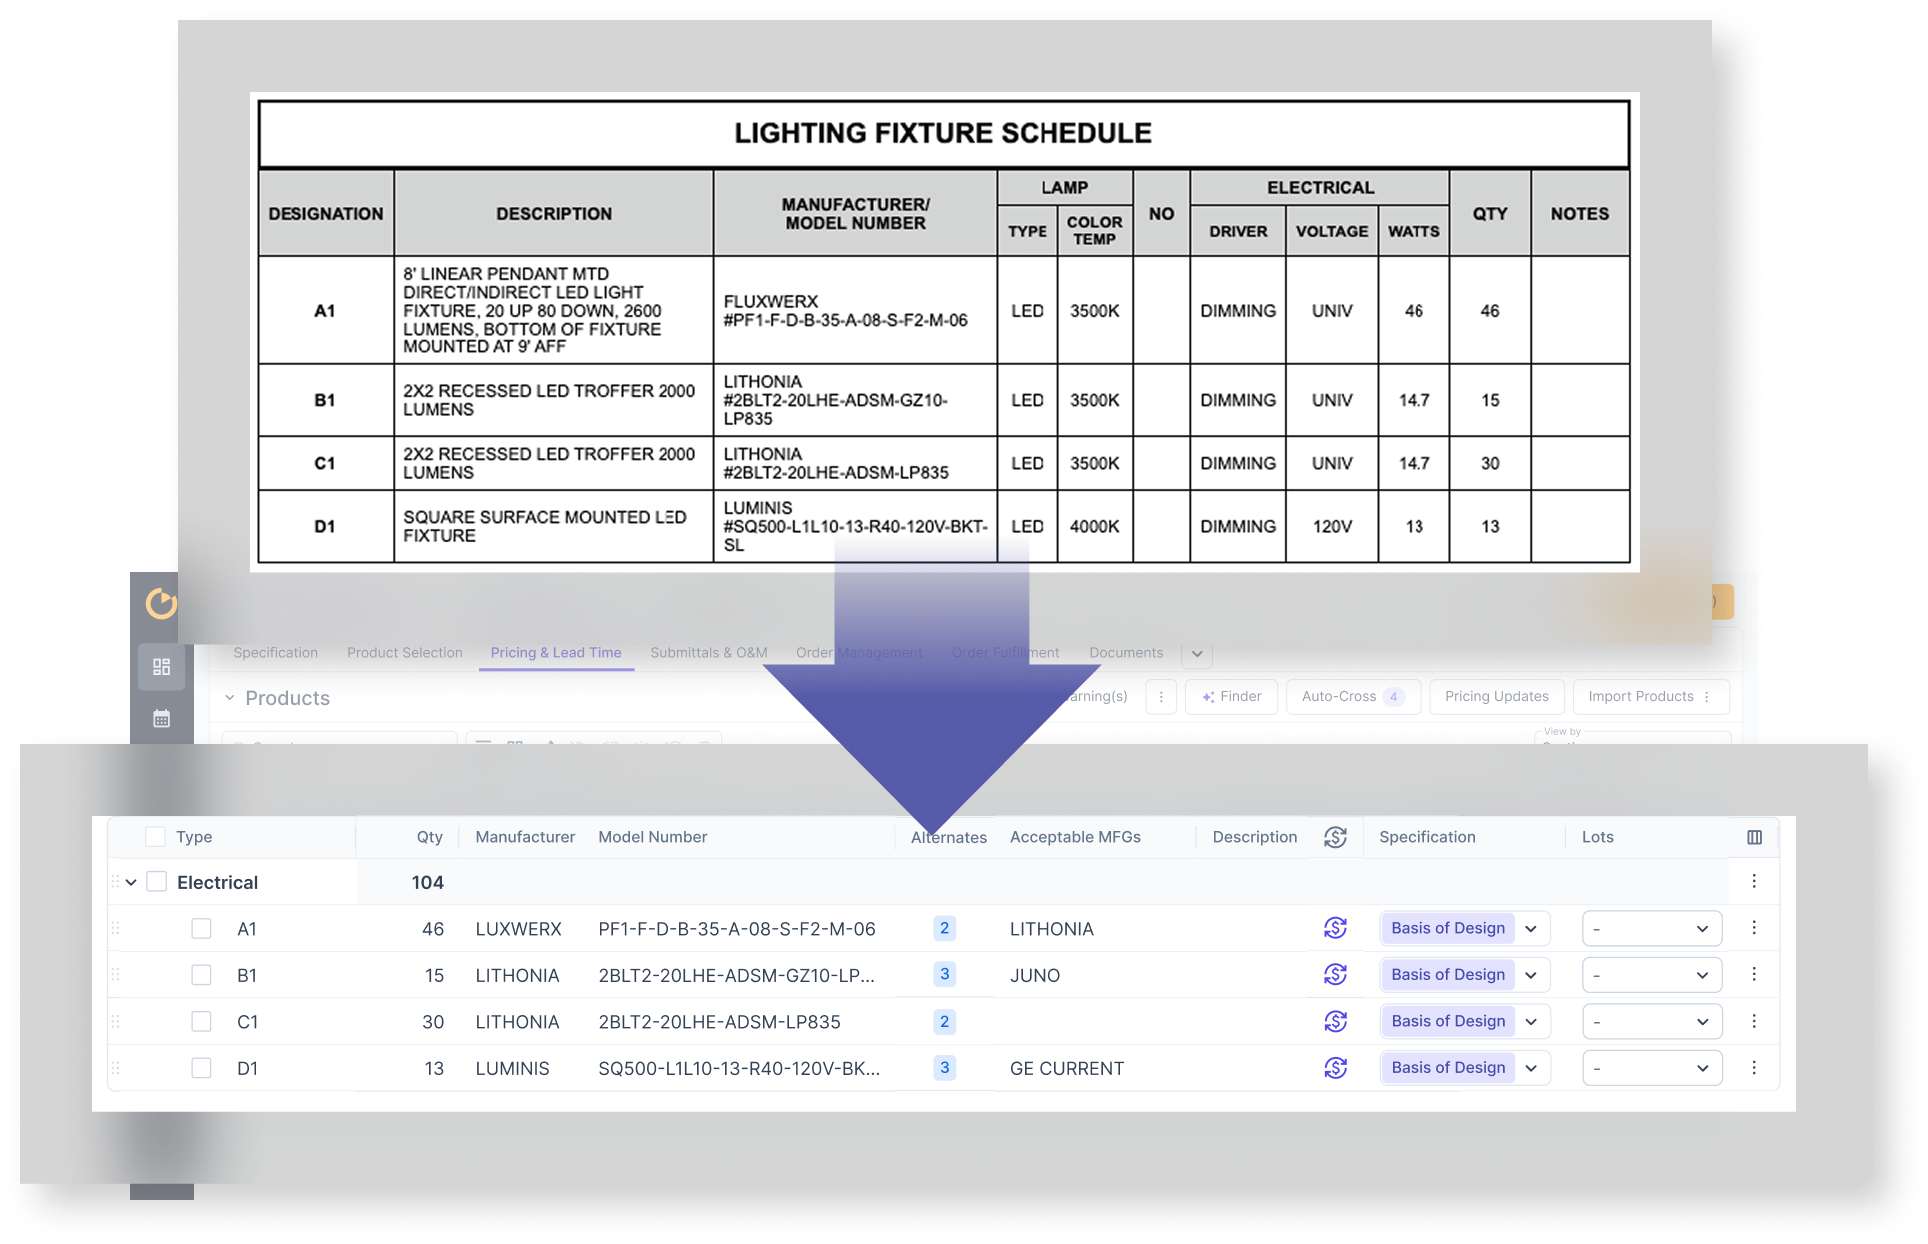Viewport: 1928px width, 1244px height.
Task: Open A1 Basis of Design dropdown arrow
Action: click(x=1531, y=928)
